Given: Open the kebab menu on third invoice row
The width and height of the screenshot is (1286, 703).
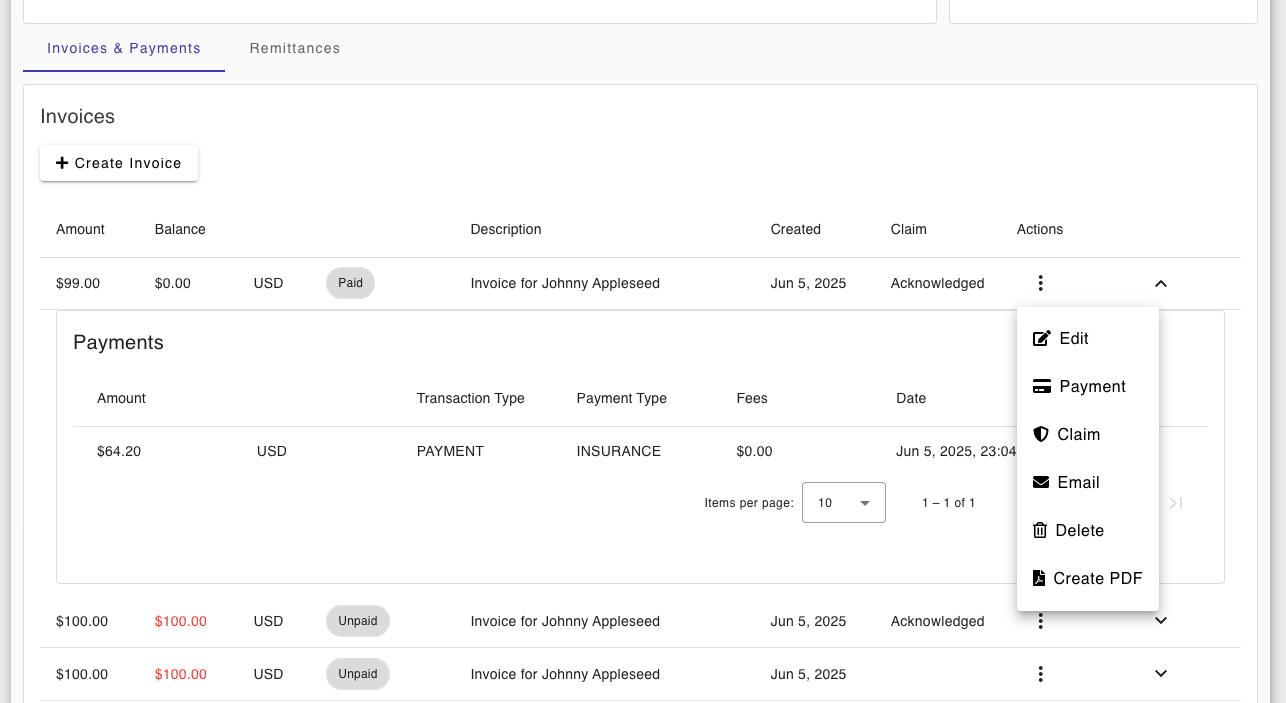Looking at the screenshot, I should (x=1040, y=674).
